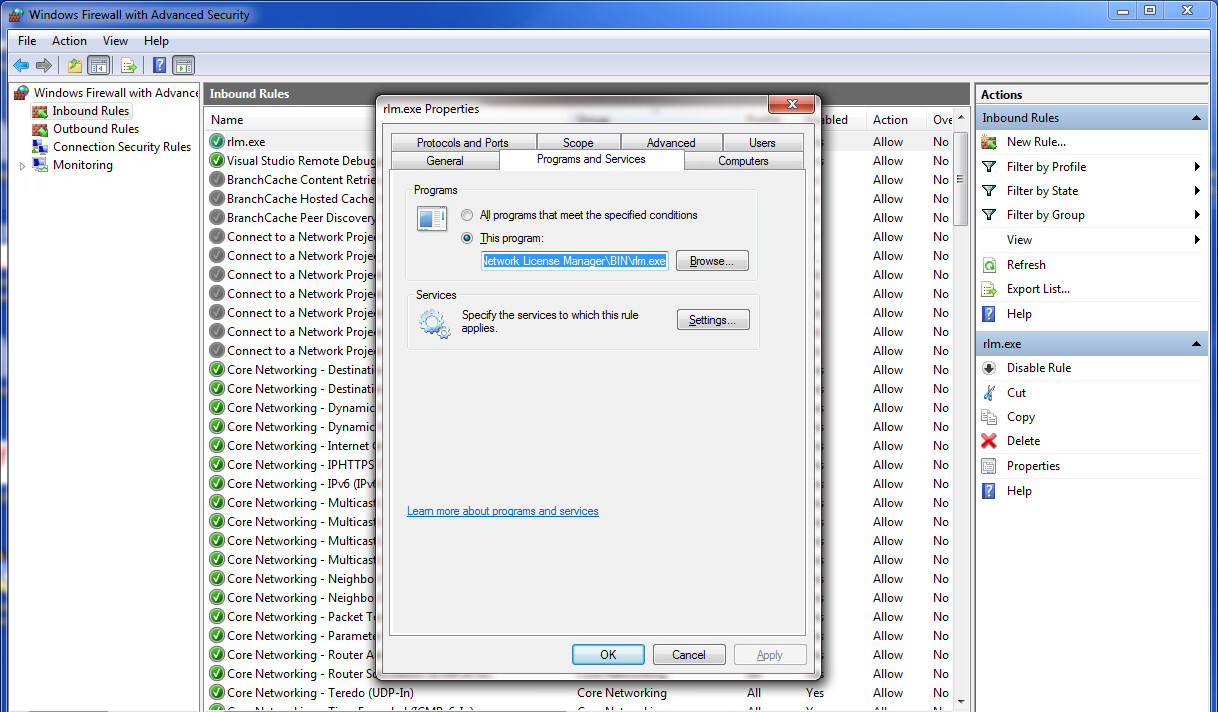Click the scissors Cut icon
This screenshot has height=712, width=1218.
click(x=989, y=393)
